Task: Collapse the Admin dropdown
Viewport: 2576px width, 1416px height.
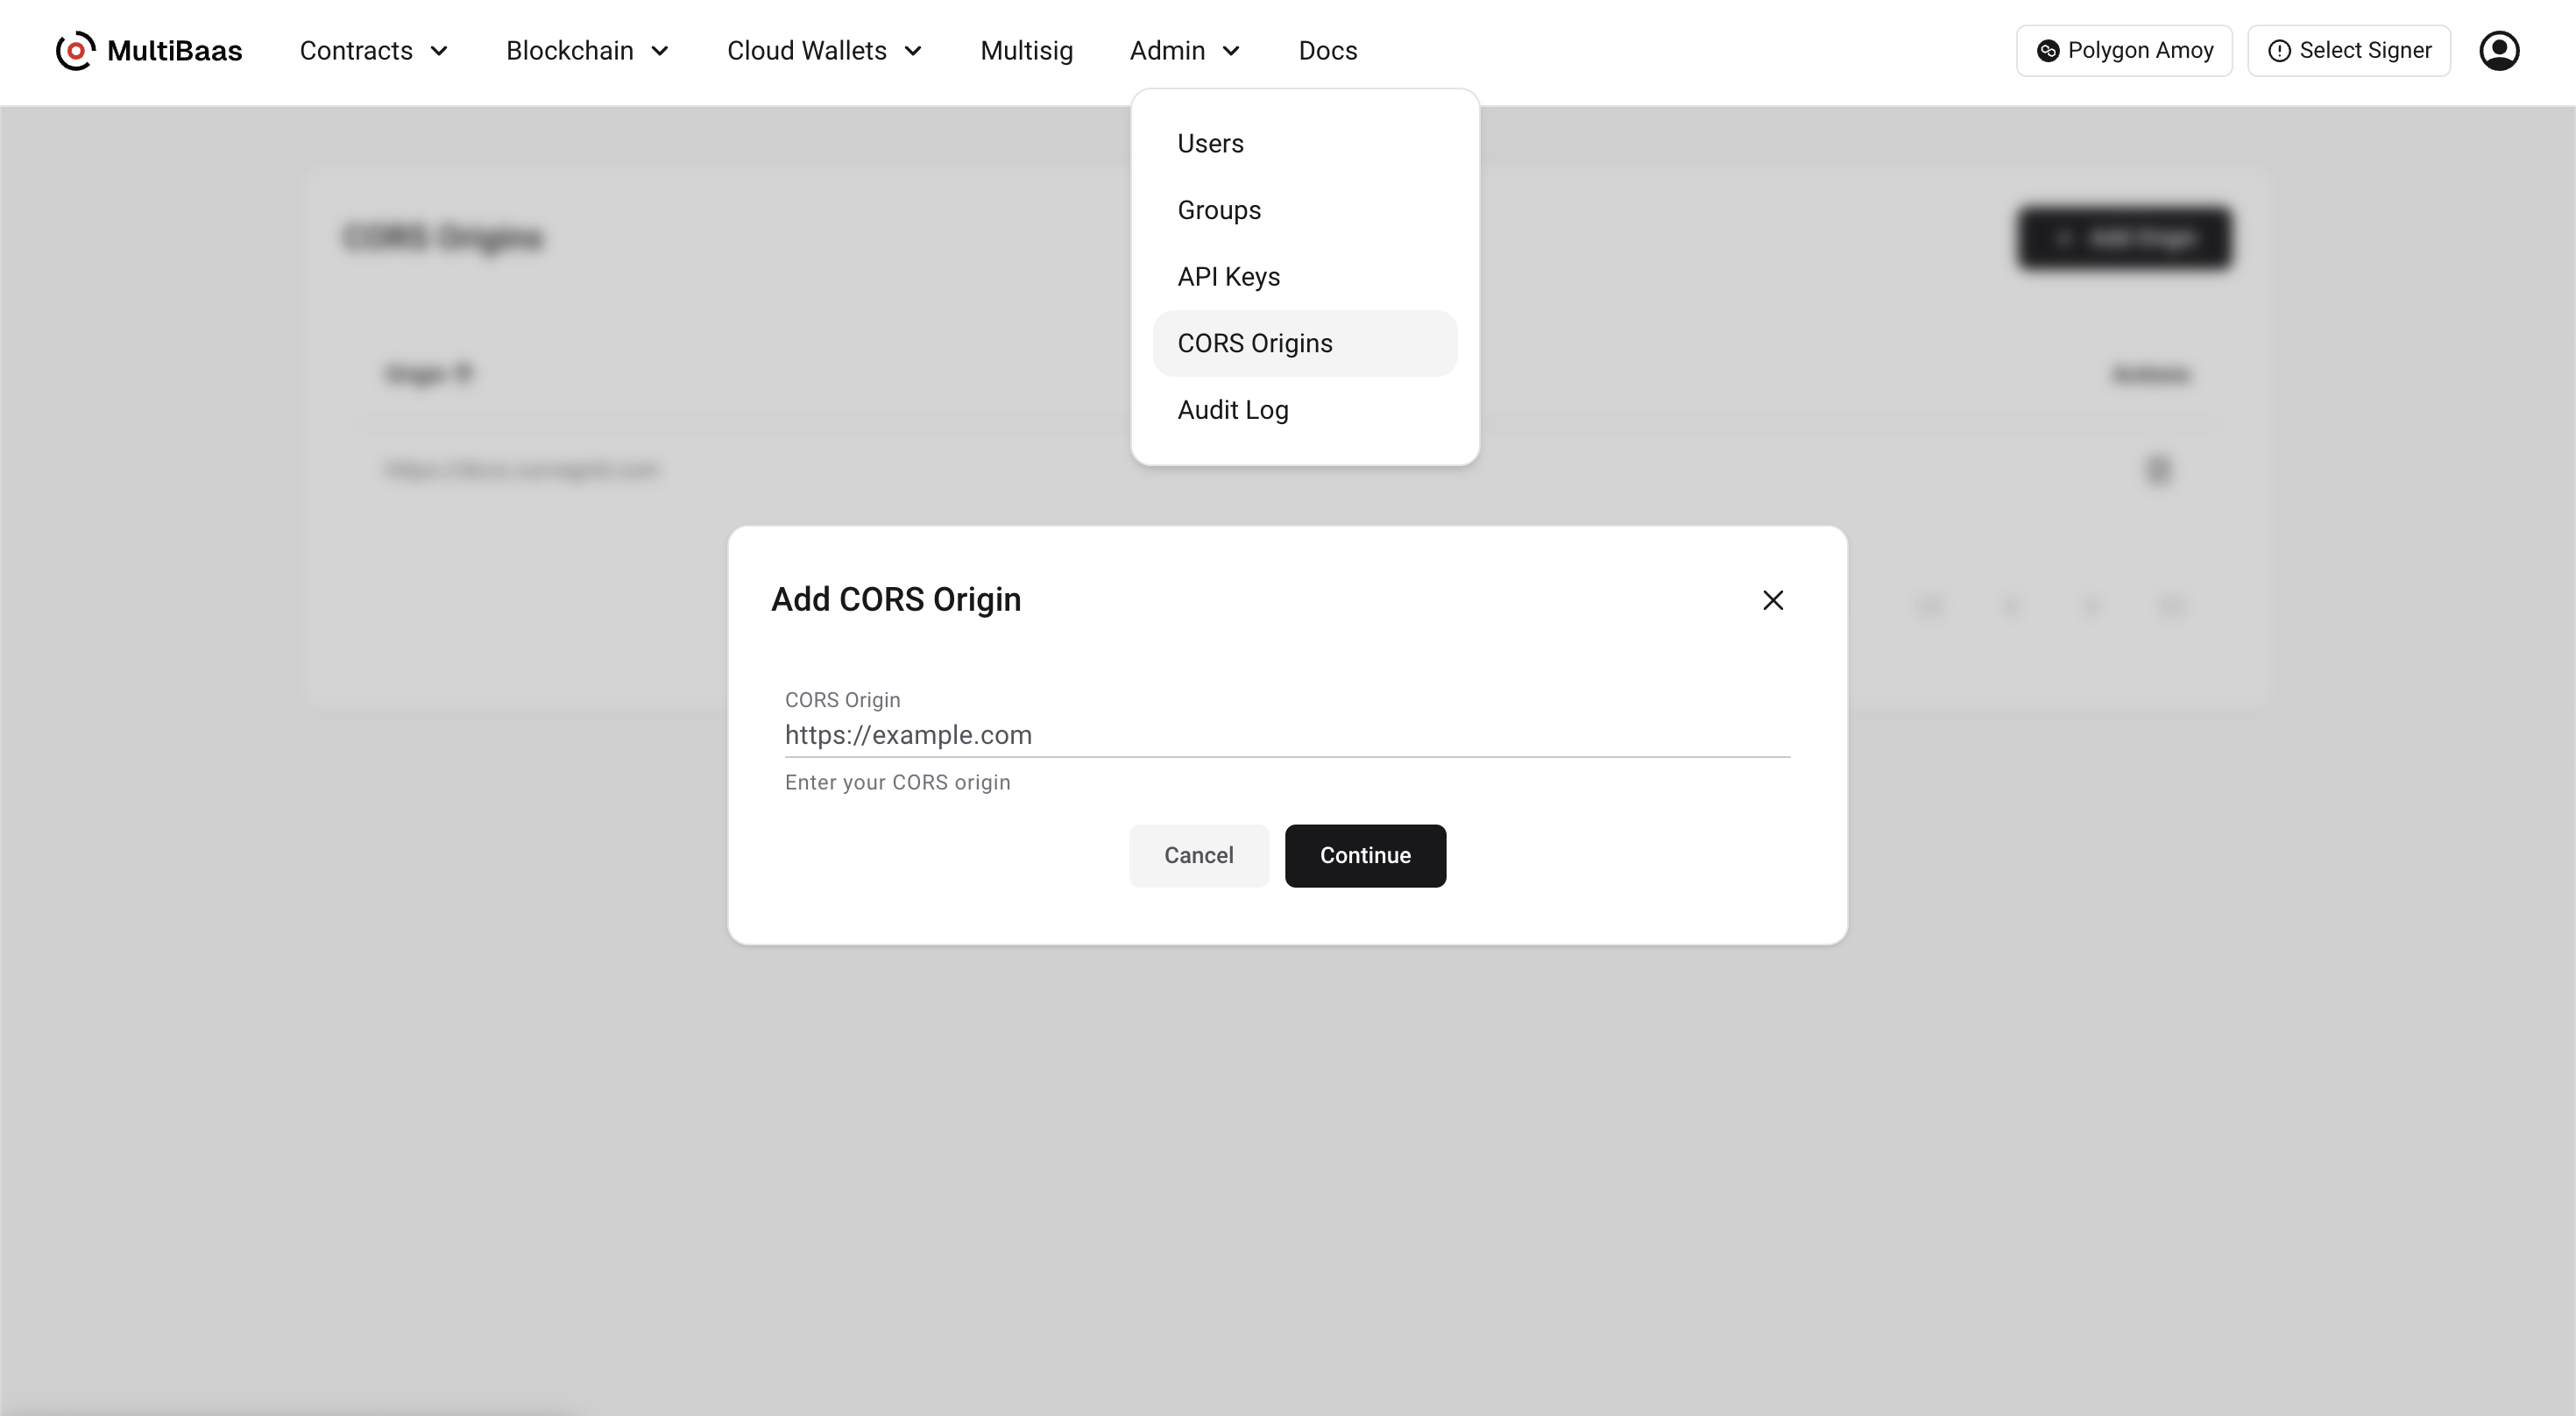Action: pos(1183,50)
